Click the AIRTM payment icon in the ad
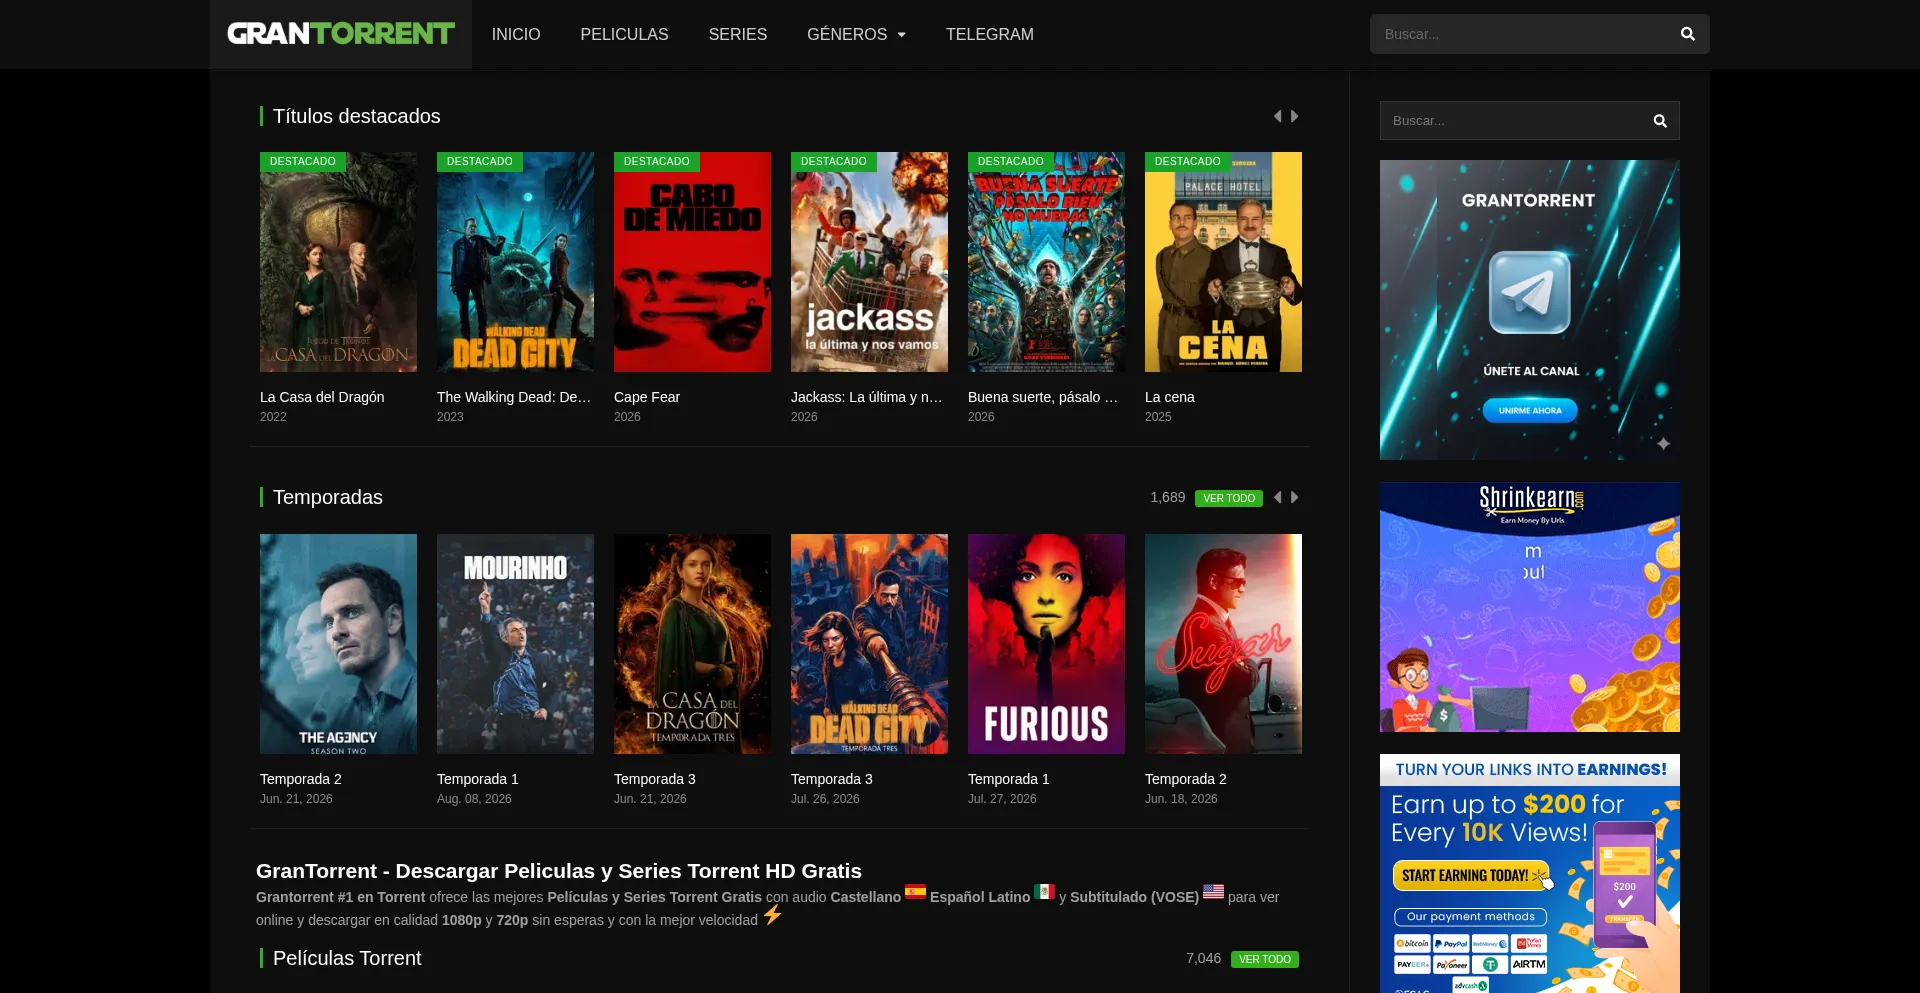1920x993 pixels. point(1529,964)
